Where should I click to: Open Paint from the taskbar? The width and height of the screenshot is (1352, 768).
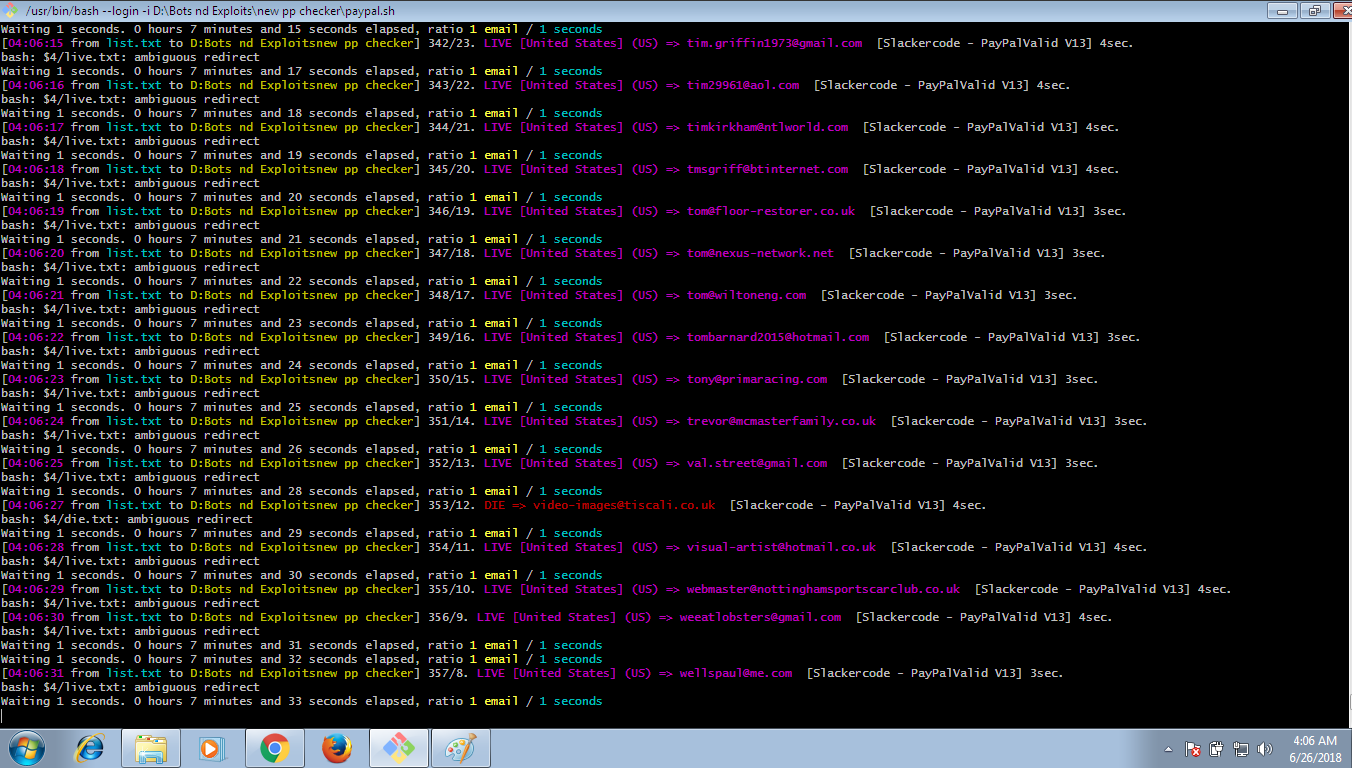click(460, 748)
